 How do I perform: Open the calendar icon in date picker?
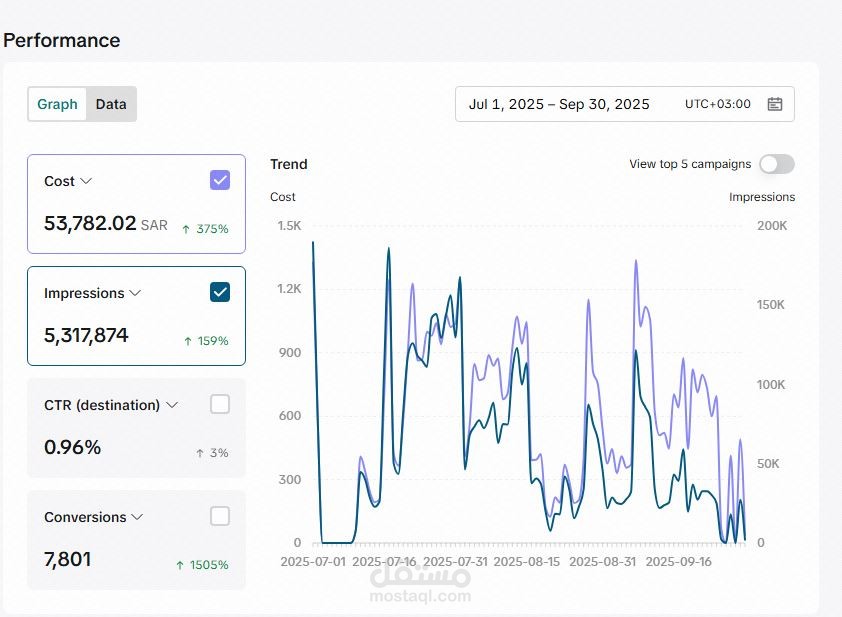coord(774,104)
